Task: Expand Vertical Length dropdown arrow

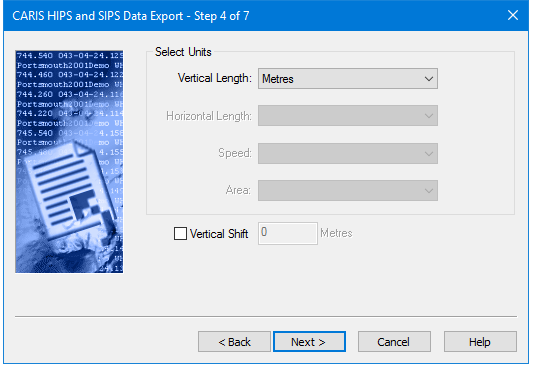Action: point(429,79)
